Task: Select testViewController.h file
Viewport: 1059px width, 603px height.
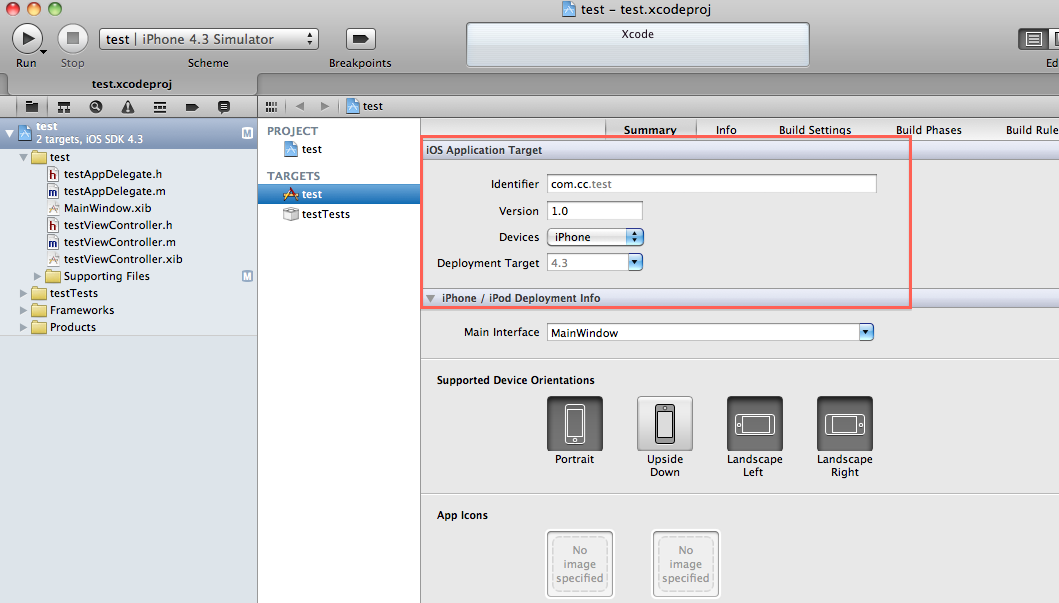Action: click(x=118, y=225)
